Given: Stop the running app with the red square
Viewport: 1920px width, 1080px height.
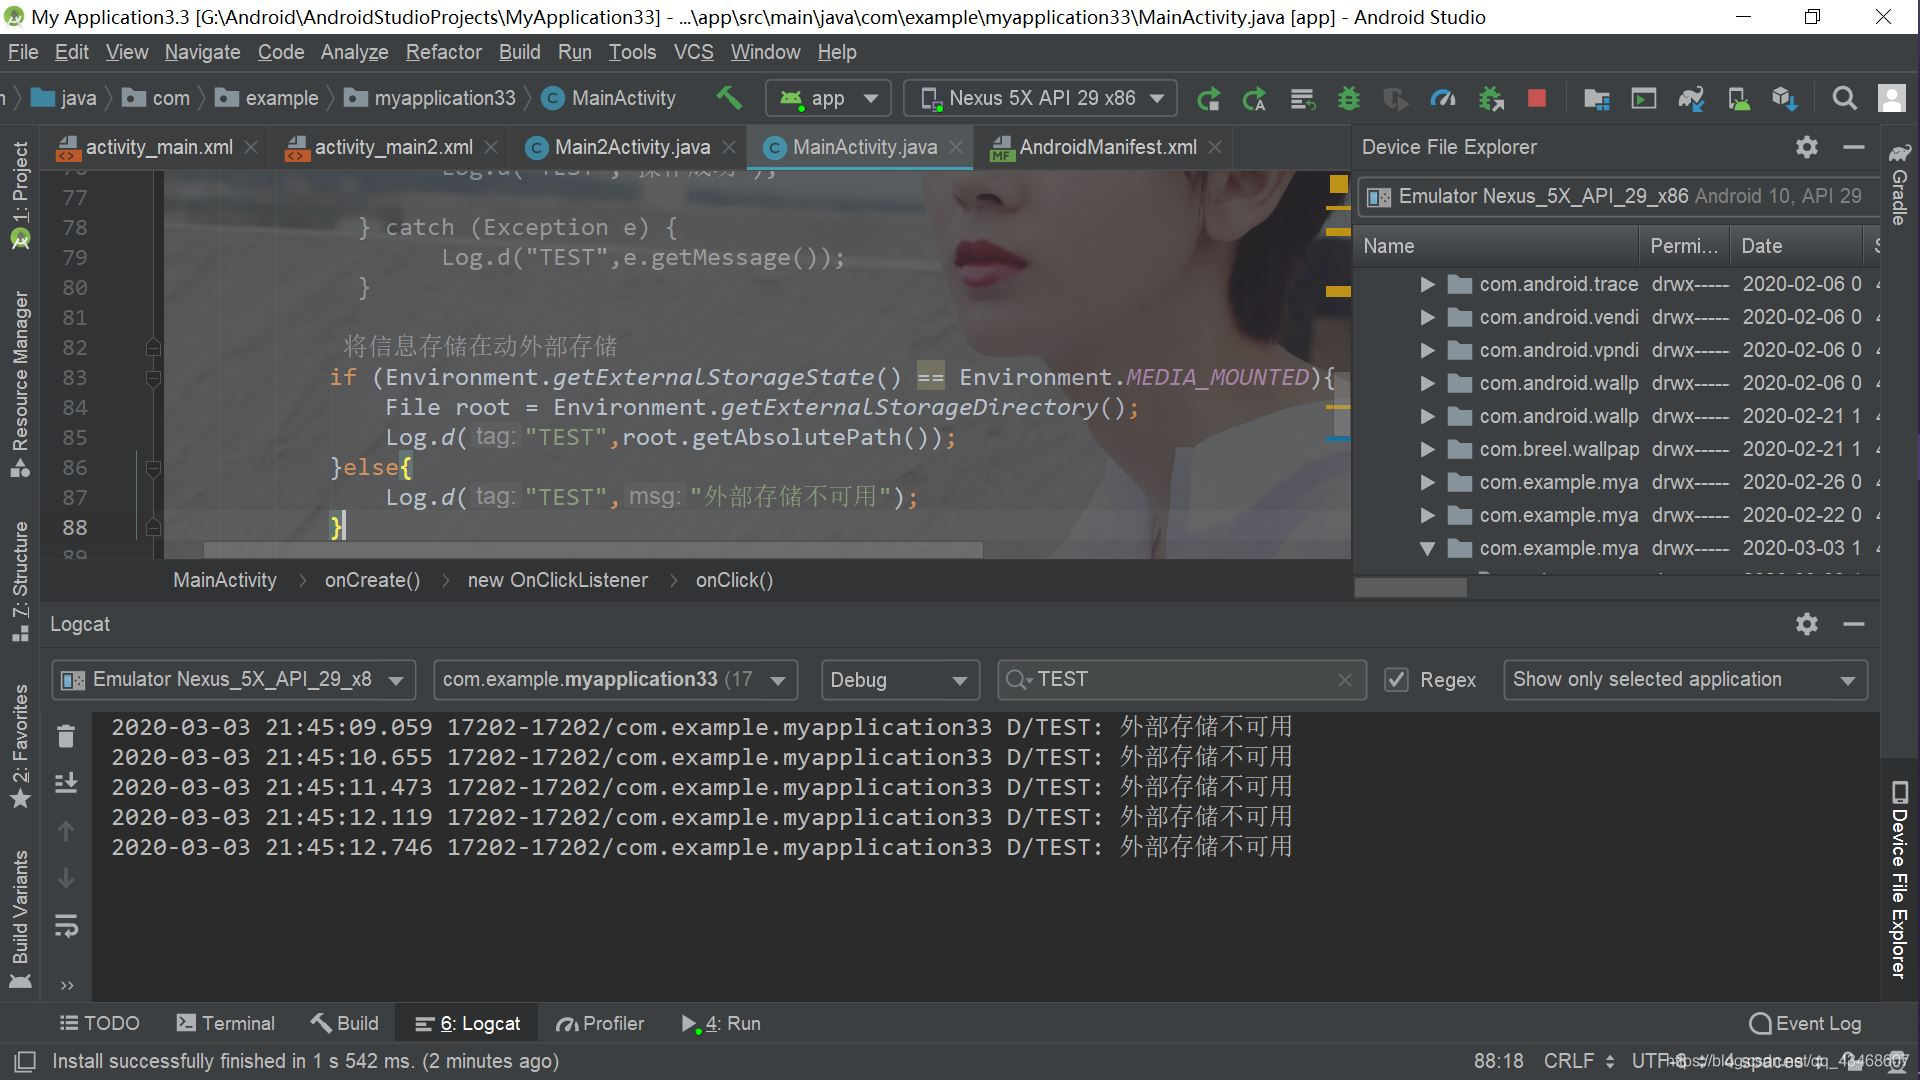Looking at the screenshot, I should [1537, 98].
